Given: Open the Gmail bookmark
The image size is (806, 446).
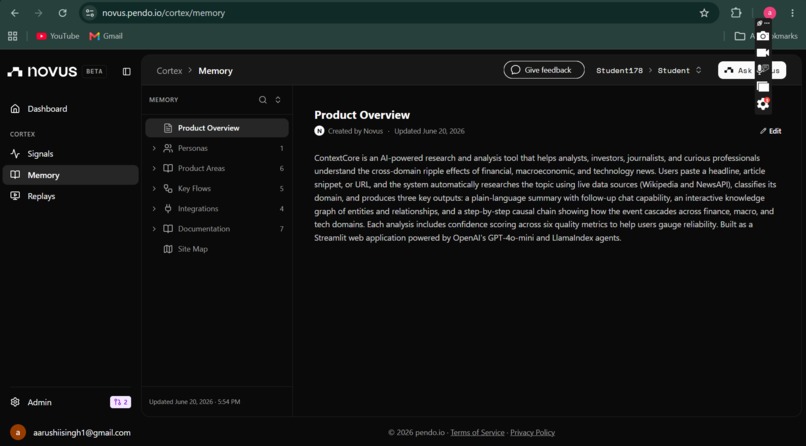Looking at the screenshot, I should [x=106, y=36].
